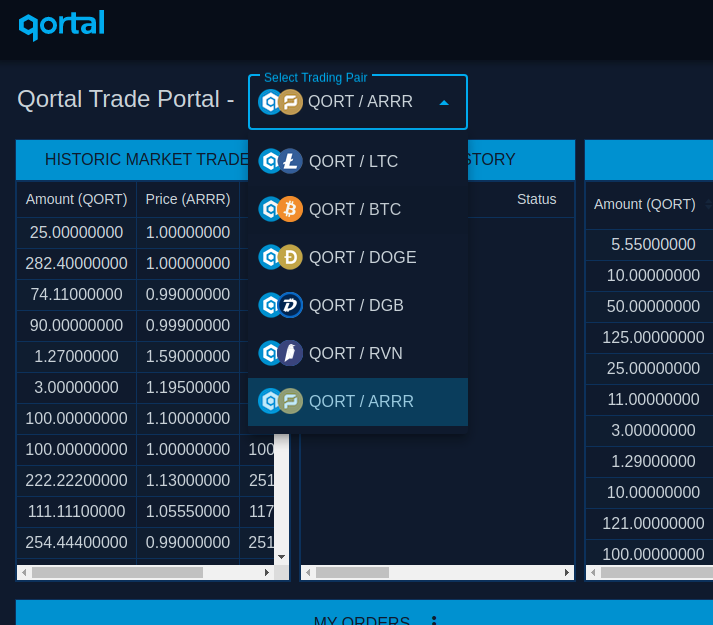Open the My Orders three-dot menu

434,620
